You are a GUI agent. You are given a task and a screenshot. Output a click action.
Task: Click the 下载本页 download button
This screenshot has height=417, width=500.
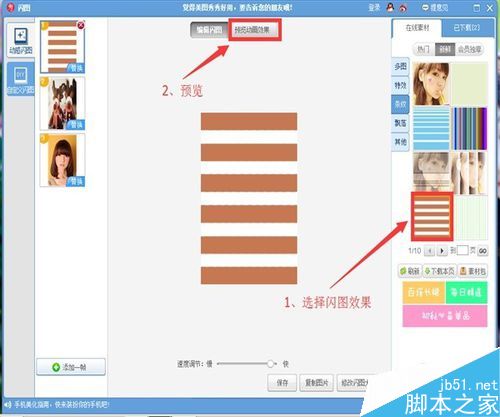[x=440, y=271]
